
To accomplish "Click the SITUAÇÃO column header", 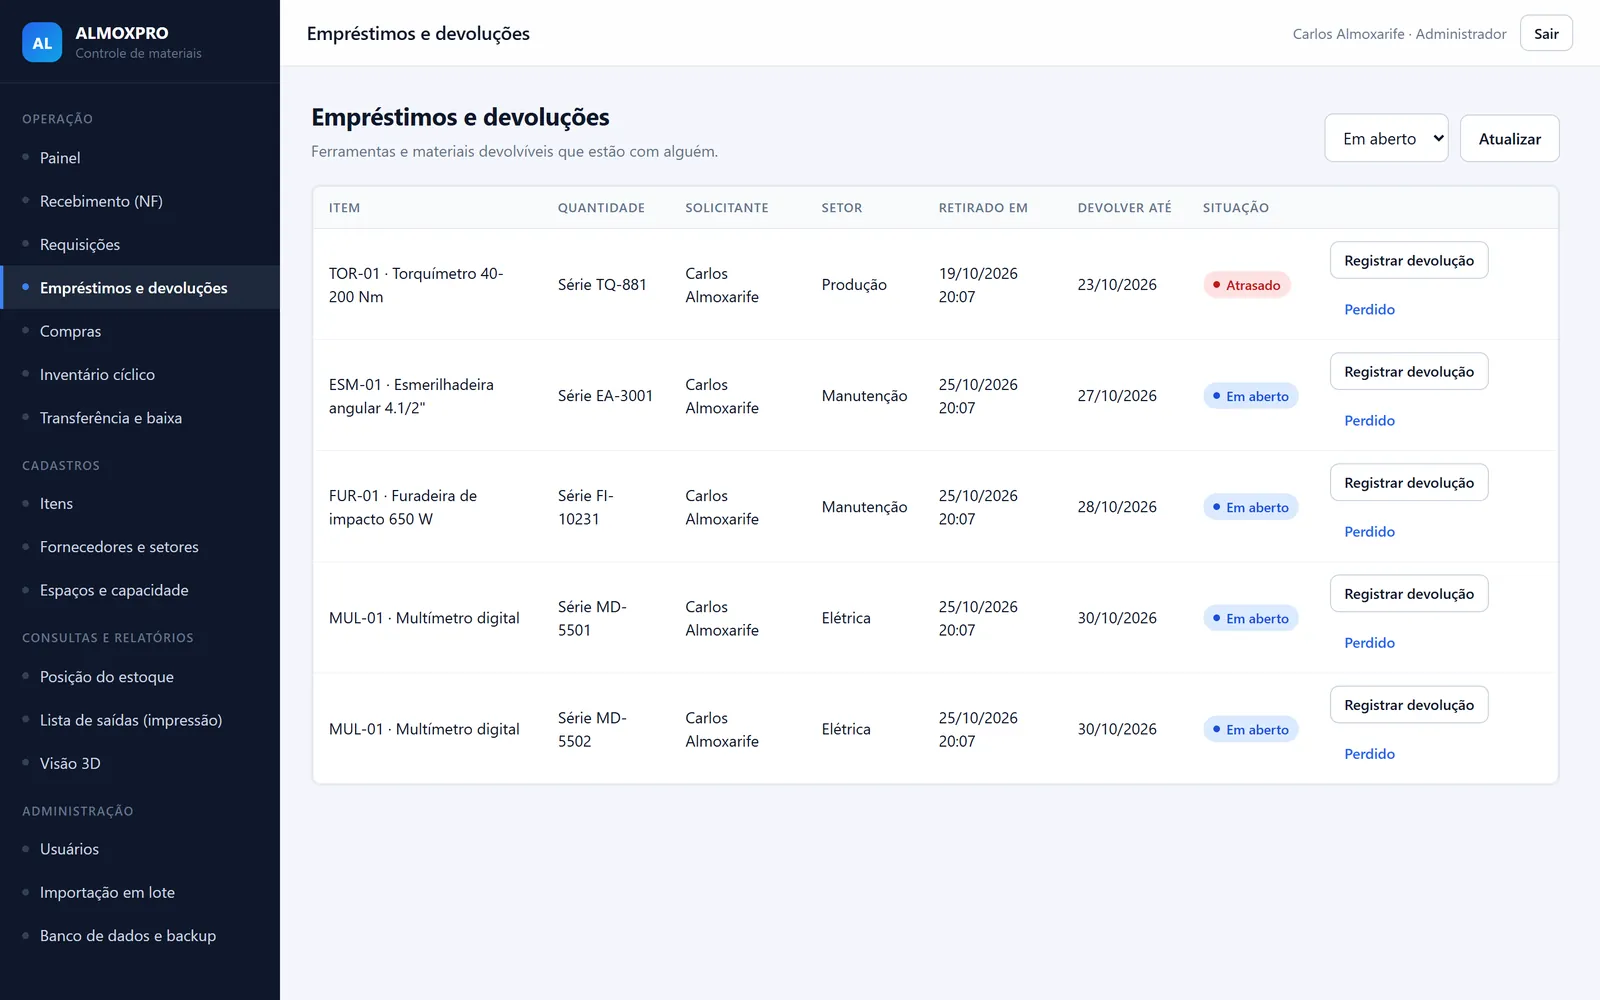I will coord(1236,208).
